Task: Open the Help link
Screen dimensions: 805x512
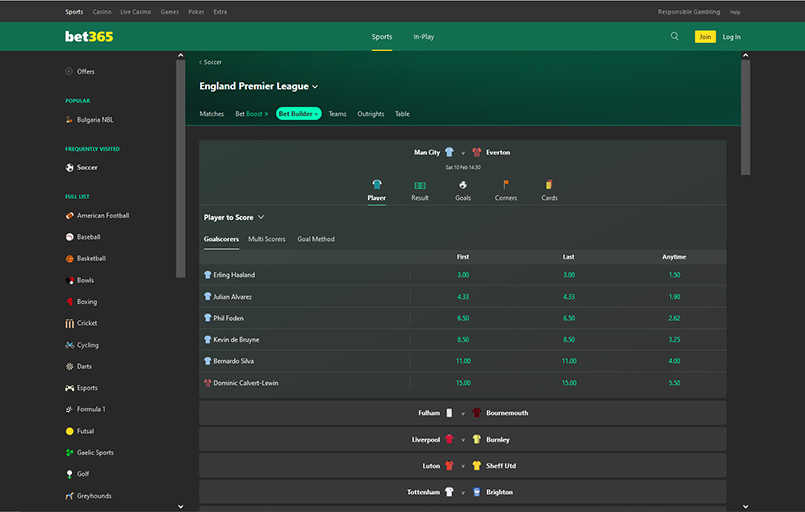Action: tap(735, 12)
